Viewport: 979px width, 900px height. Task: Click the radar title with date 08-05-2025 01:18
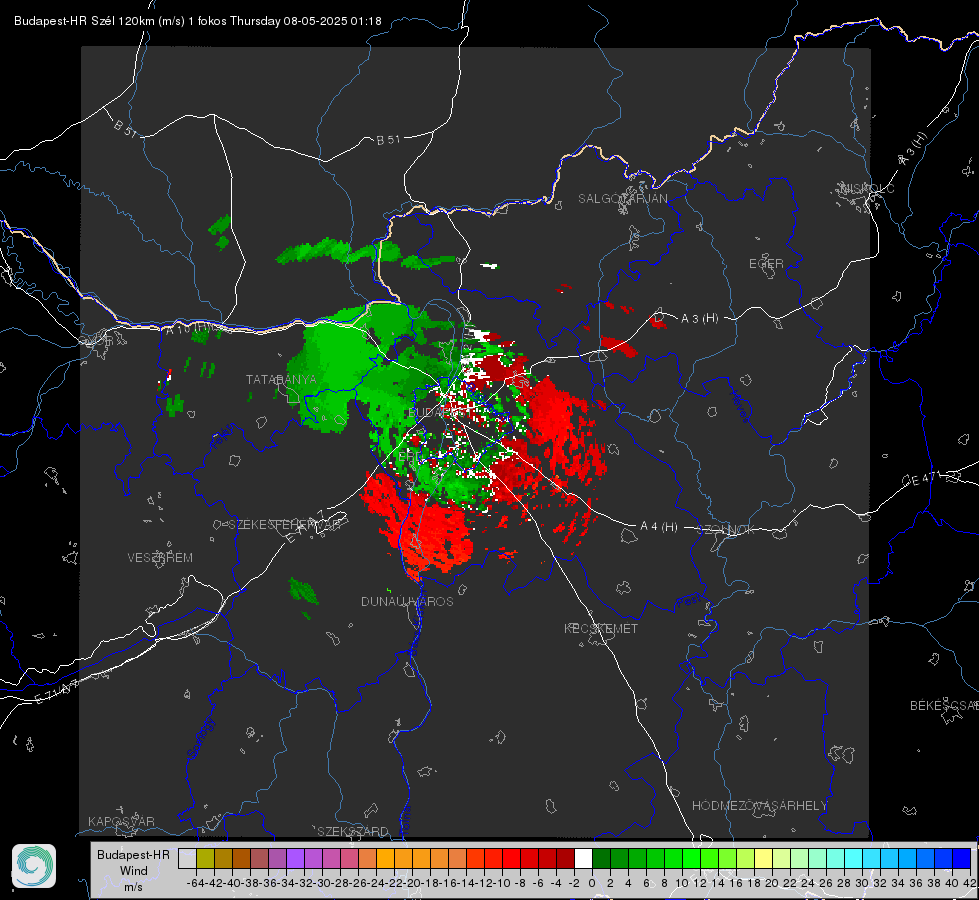(x=197, y=21)
